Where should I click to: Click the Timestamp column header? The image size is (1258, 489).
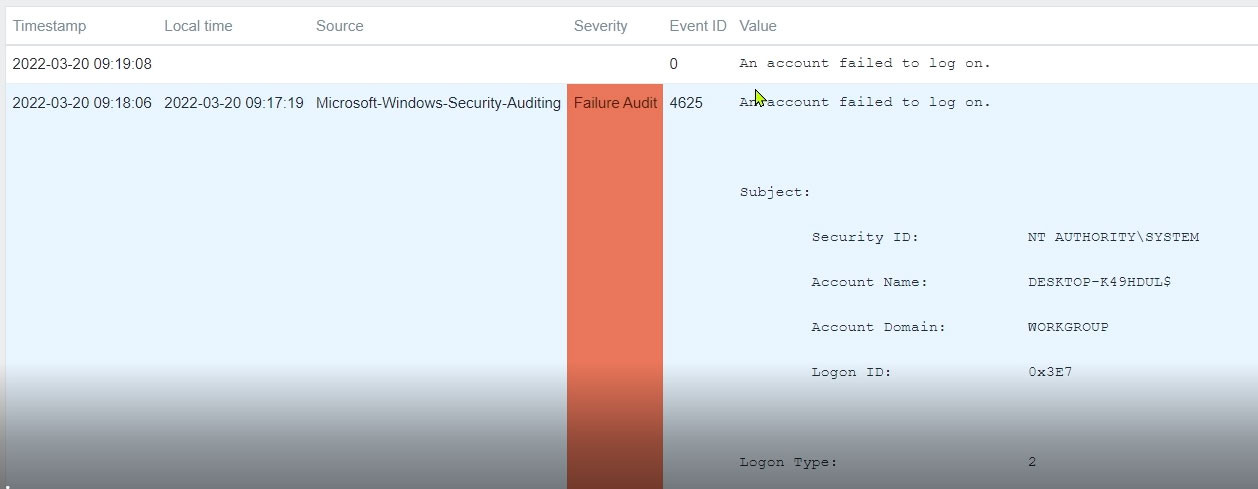49,26
